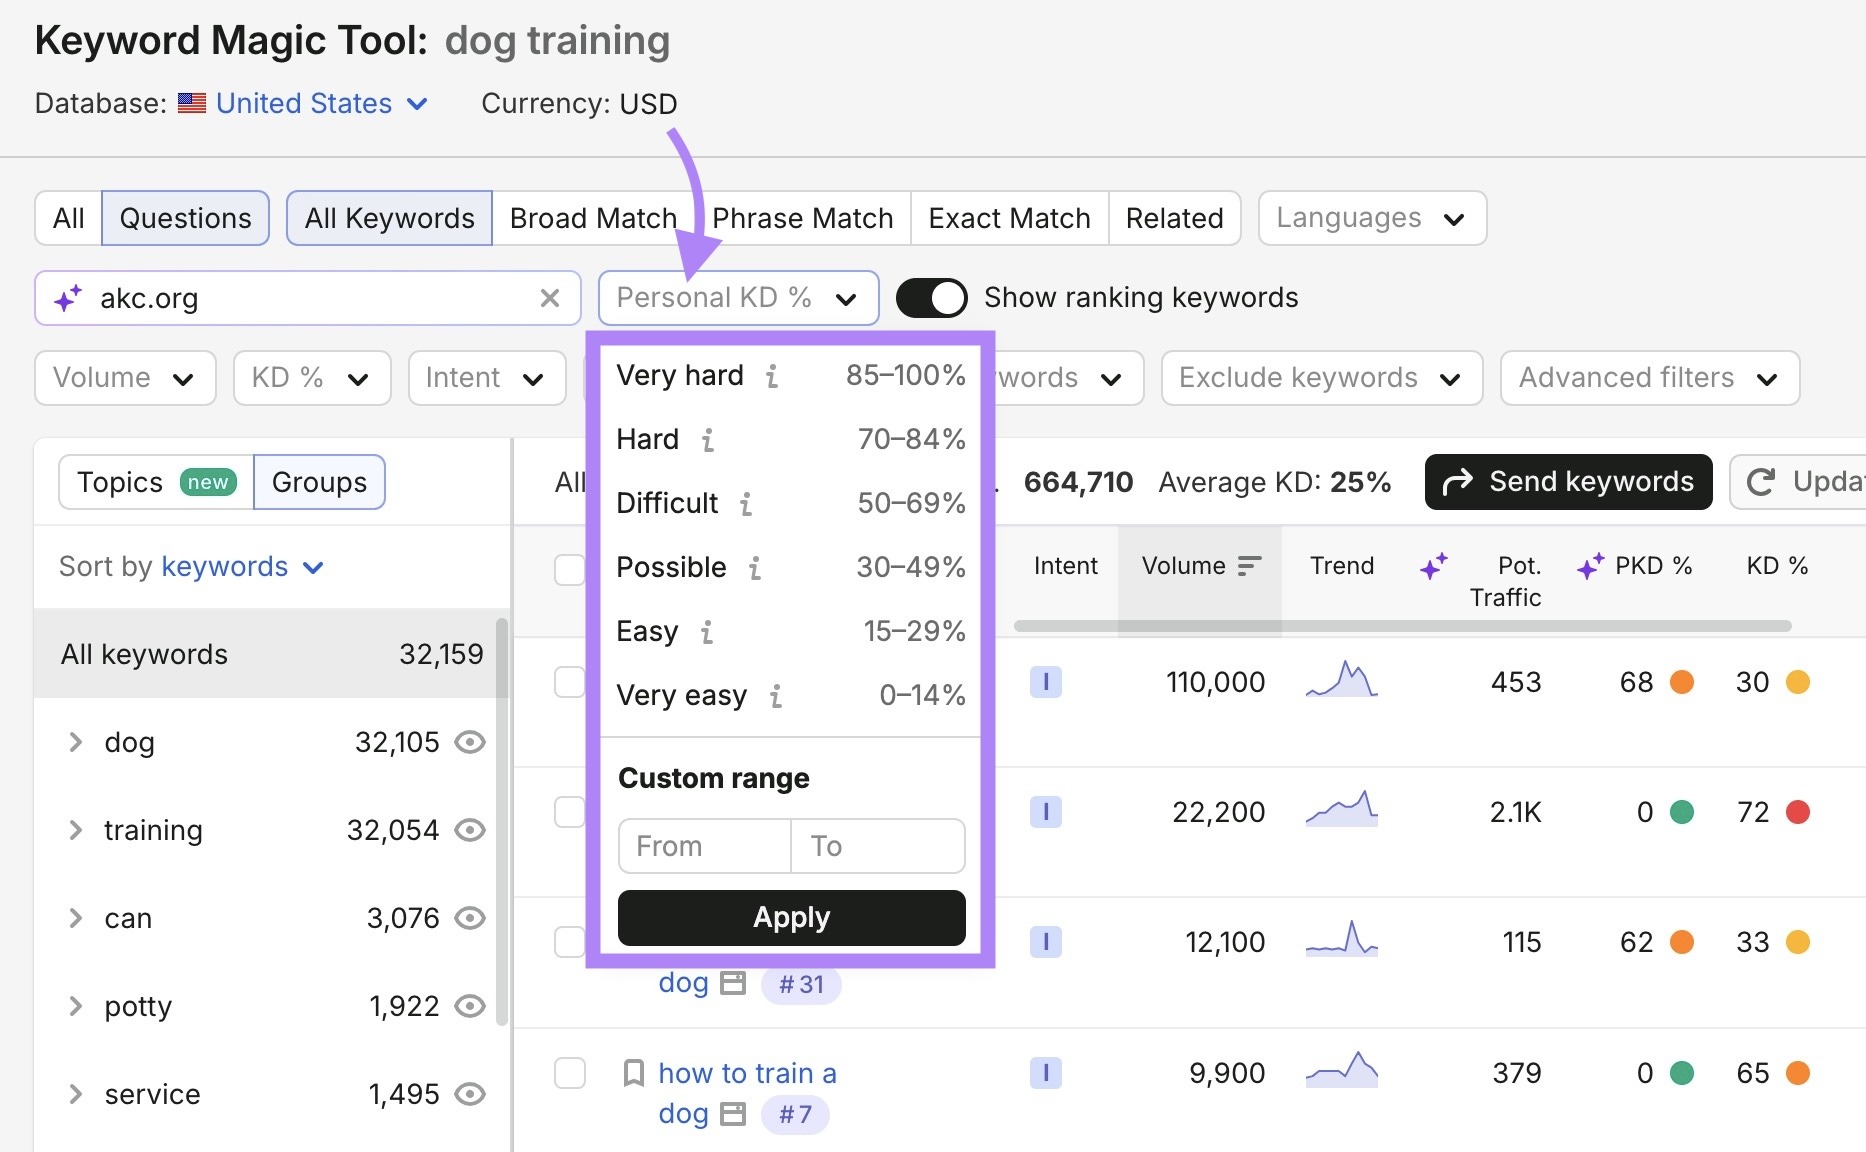The image size is (1866, 1152).
Task: Click the info icon next to Hard
Action: tap(708, 440)
